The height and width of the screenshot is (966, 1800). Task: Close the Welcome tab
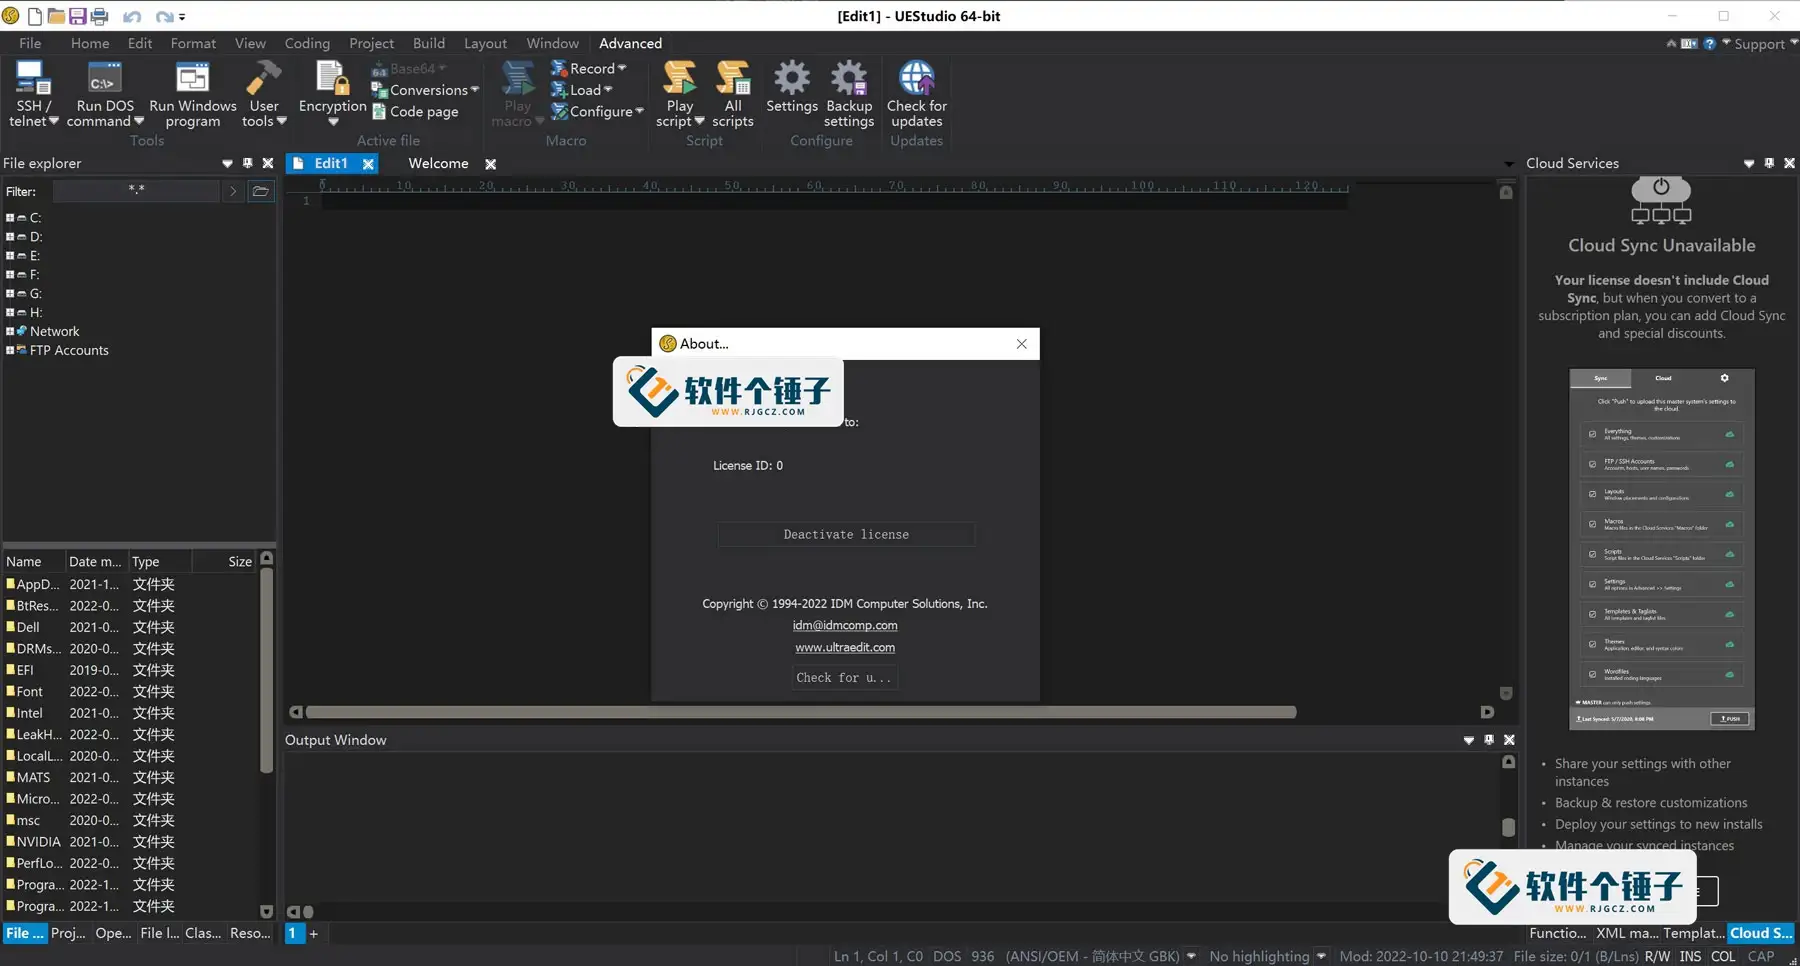point(490,164)
